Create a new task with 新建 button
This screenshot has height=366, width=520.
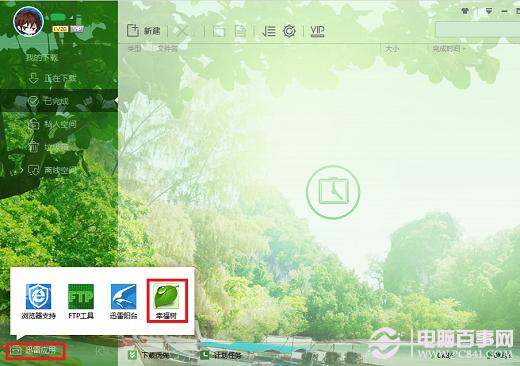pyautogui.click(x=144, y=31)
